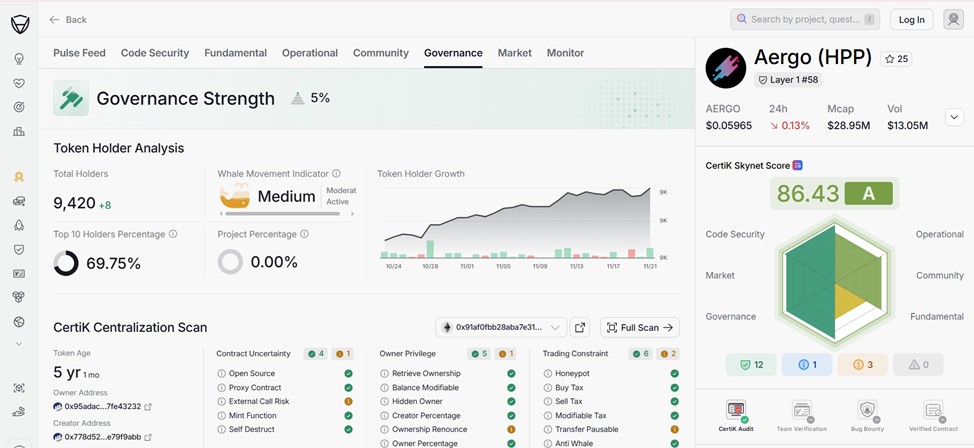Click the Bug Bounty badge icon
The width and height of the screenshot is (974, 448).
[867, 410]
